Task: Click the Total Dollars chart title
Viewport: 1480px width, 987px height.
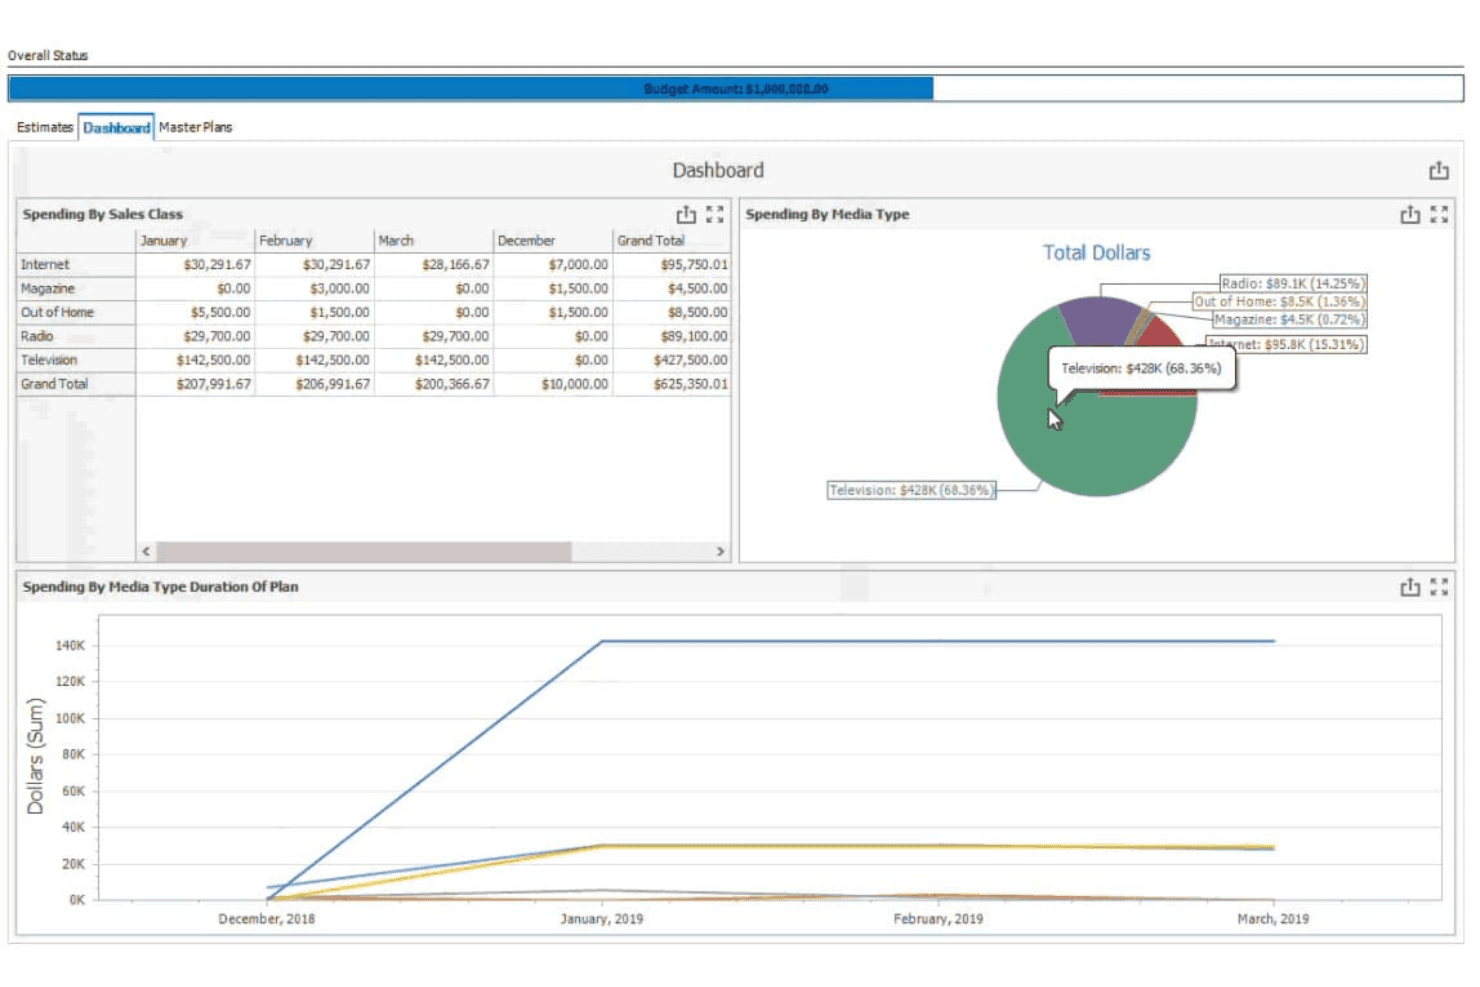Action: (x=1096, y=253)
